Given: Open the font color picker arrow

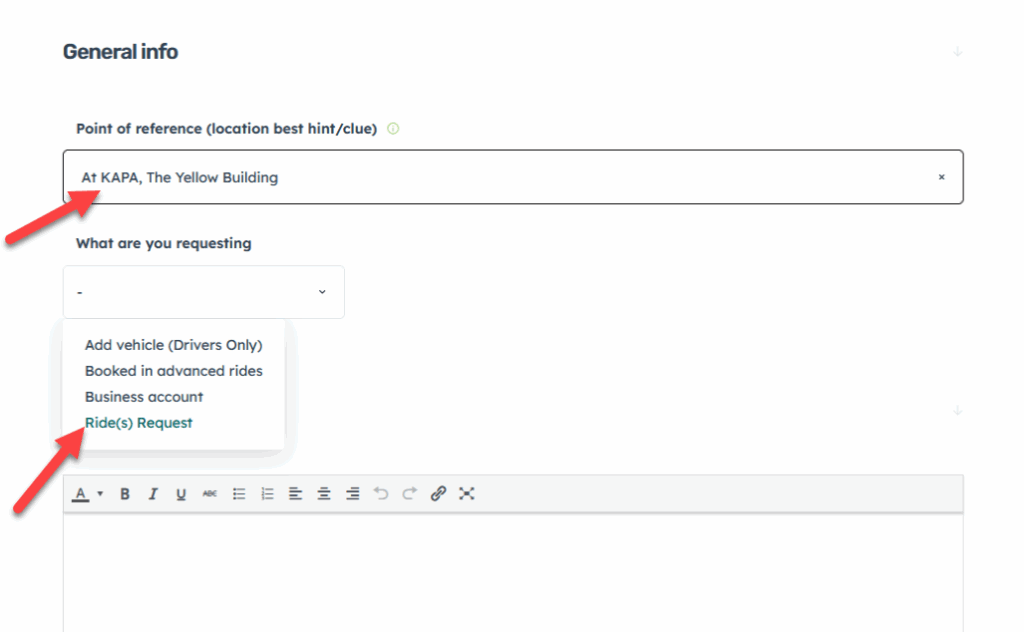Looking at the screenshot, I should coord(100,494).
